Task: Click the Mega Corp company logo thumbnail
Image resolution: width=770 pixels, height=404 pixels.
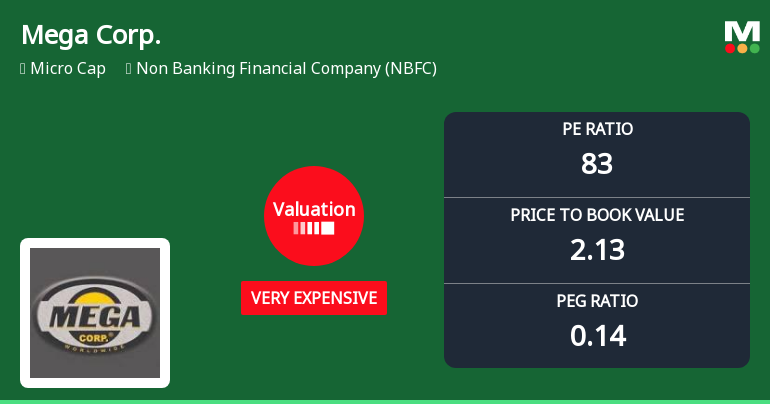Action: pos(95,313)
